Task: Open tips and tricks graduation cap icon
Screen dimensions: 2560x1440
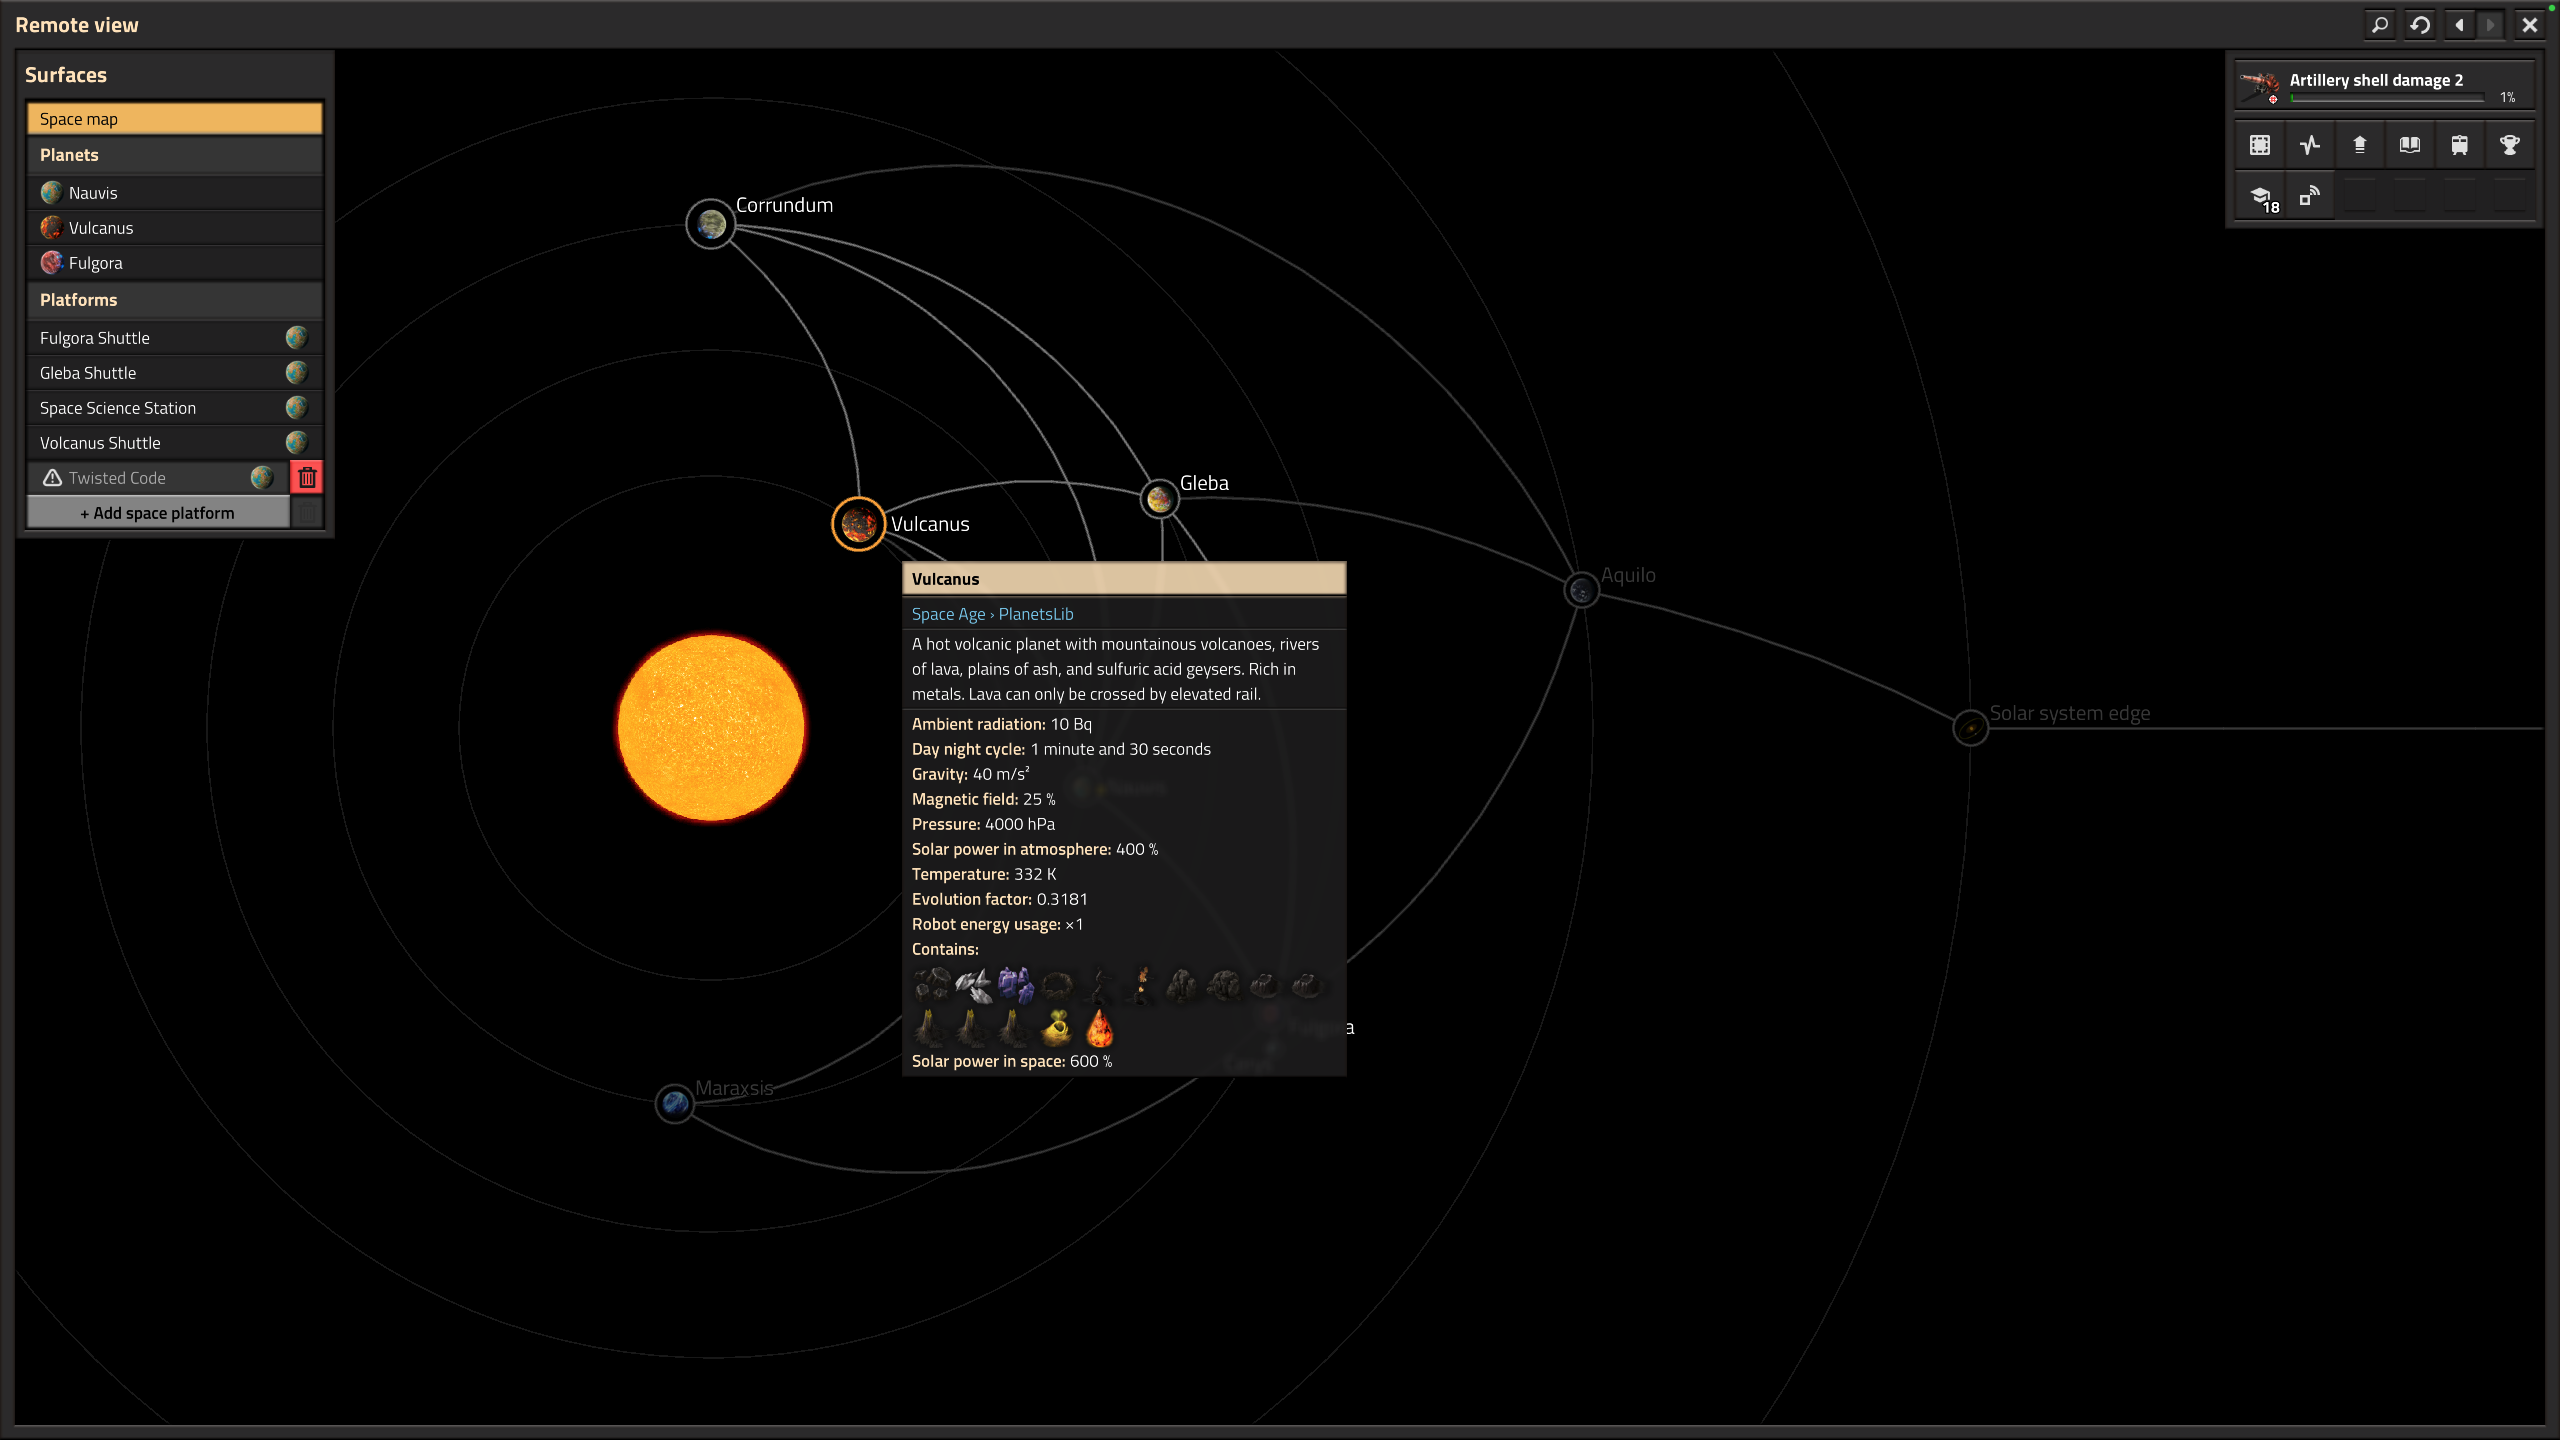Action: point(2260,196)
